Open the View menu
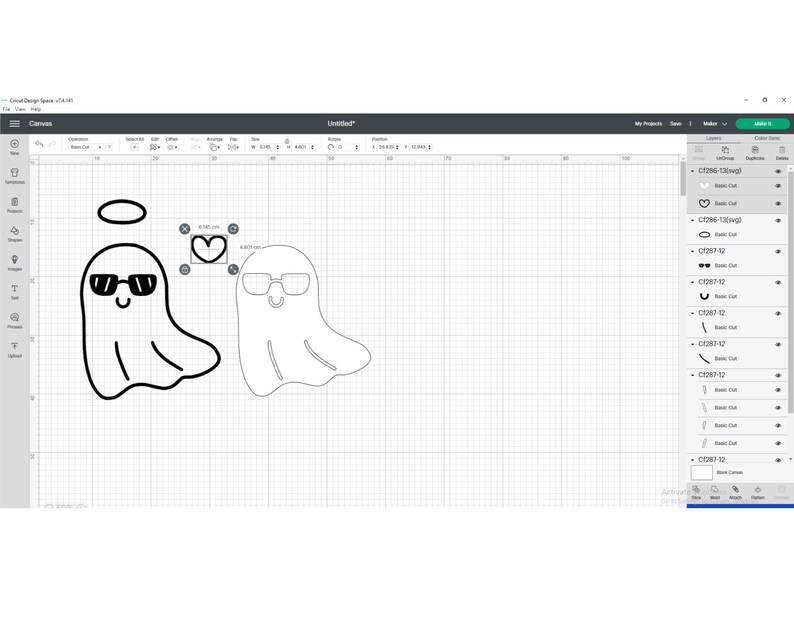 click(x=20, y=109)
